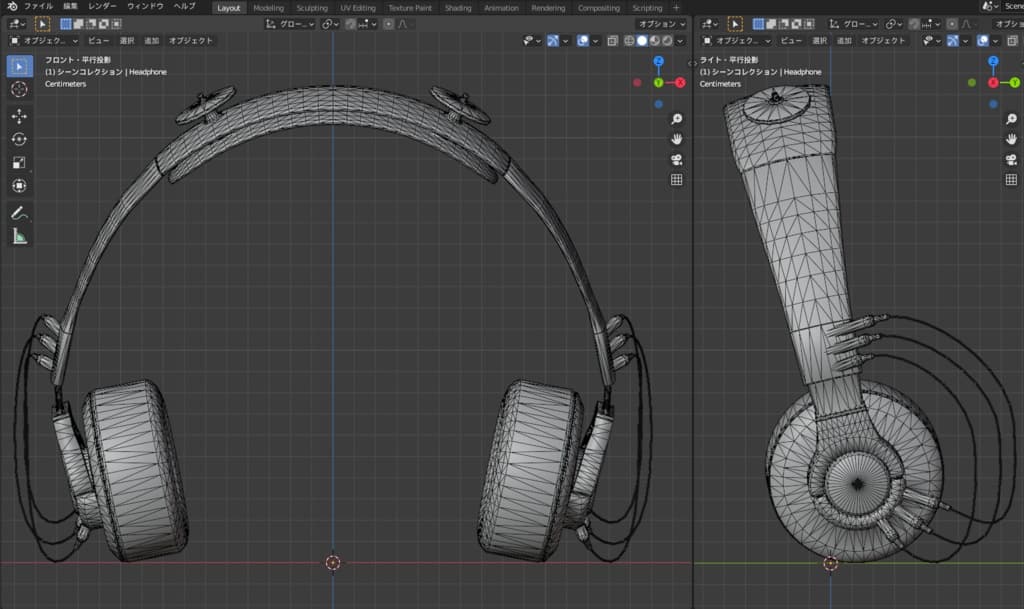The image size is (1024, 609).
Task: Click ビュー in the right viewport header
Action: click(790, 41)
